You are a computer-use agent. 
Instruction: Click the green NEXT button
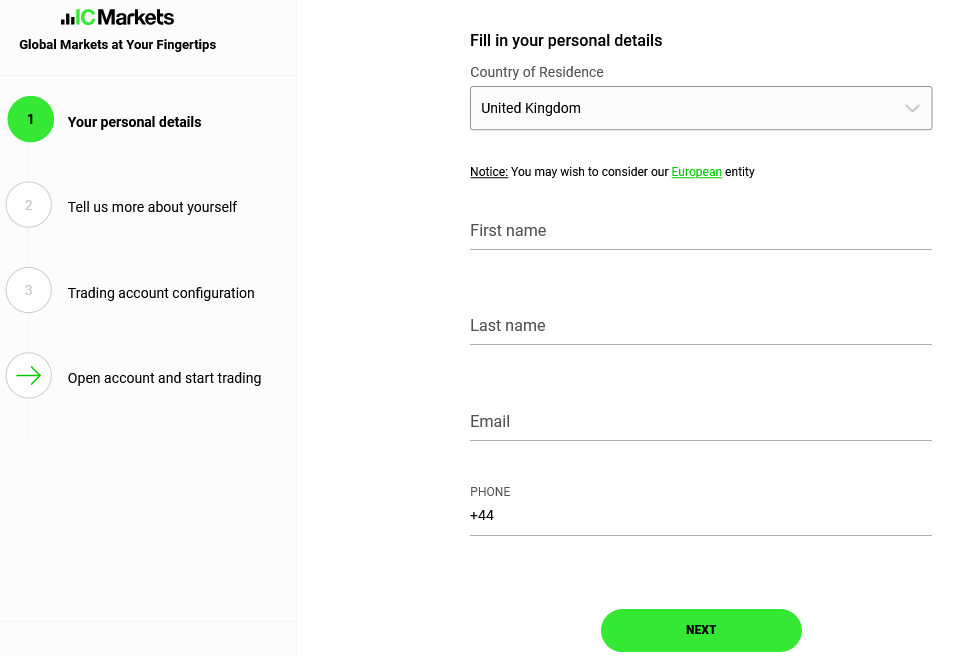click(x=701, y=630)
